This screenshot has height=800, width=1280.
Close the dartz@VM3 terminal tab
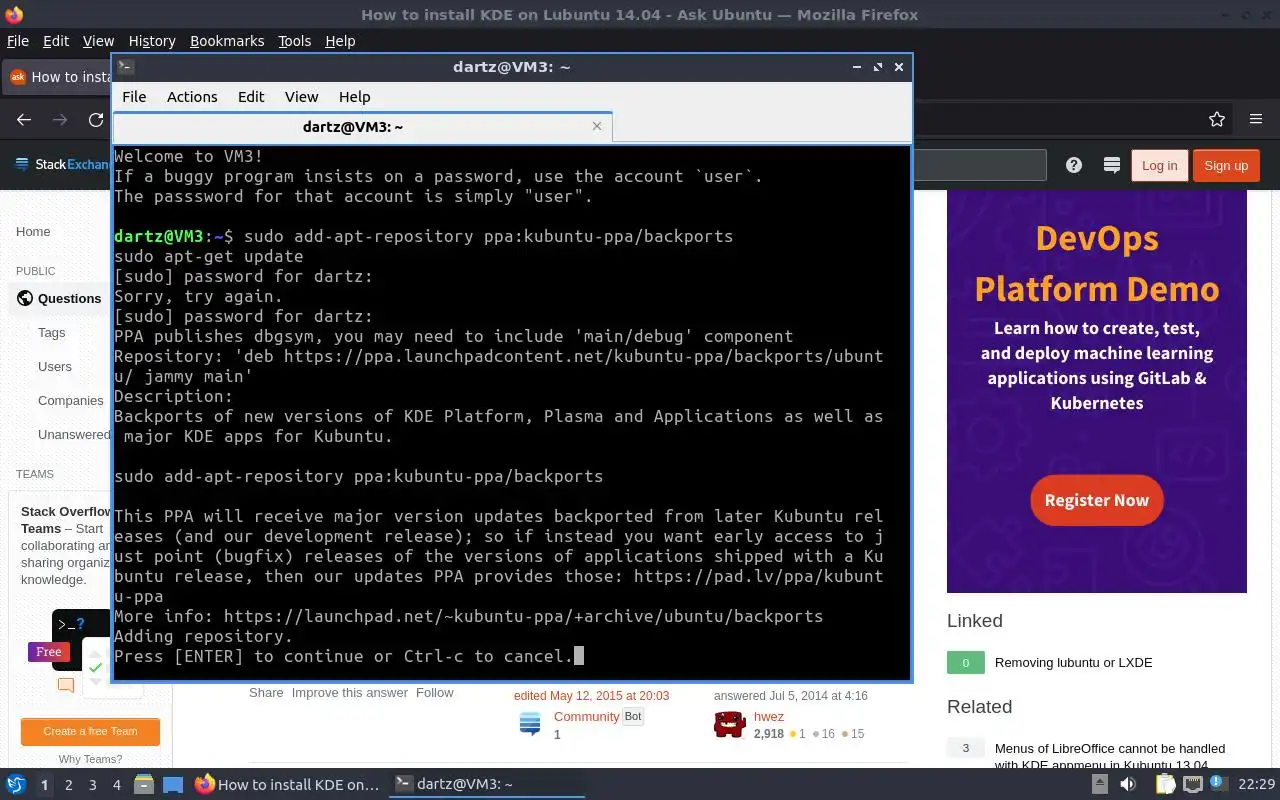(597, 126)
